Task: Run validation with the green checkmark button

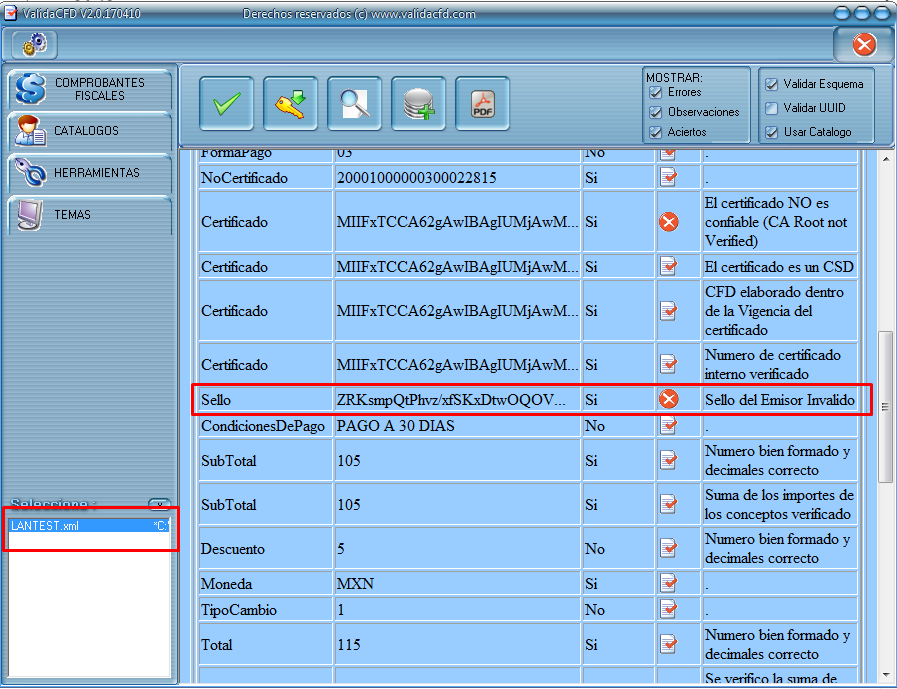Action: click(x=227, y=104)
